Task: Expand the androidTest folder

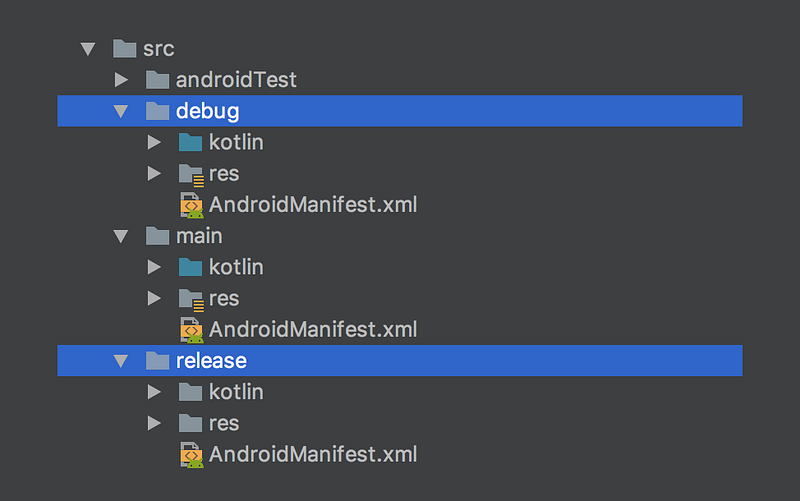Action: pos(121,80)
